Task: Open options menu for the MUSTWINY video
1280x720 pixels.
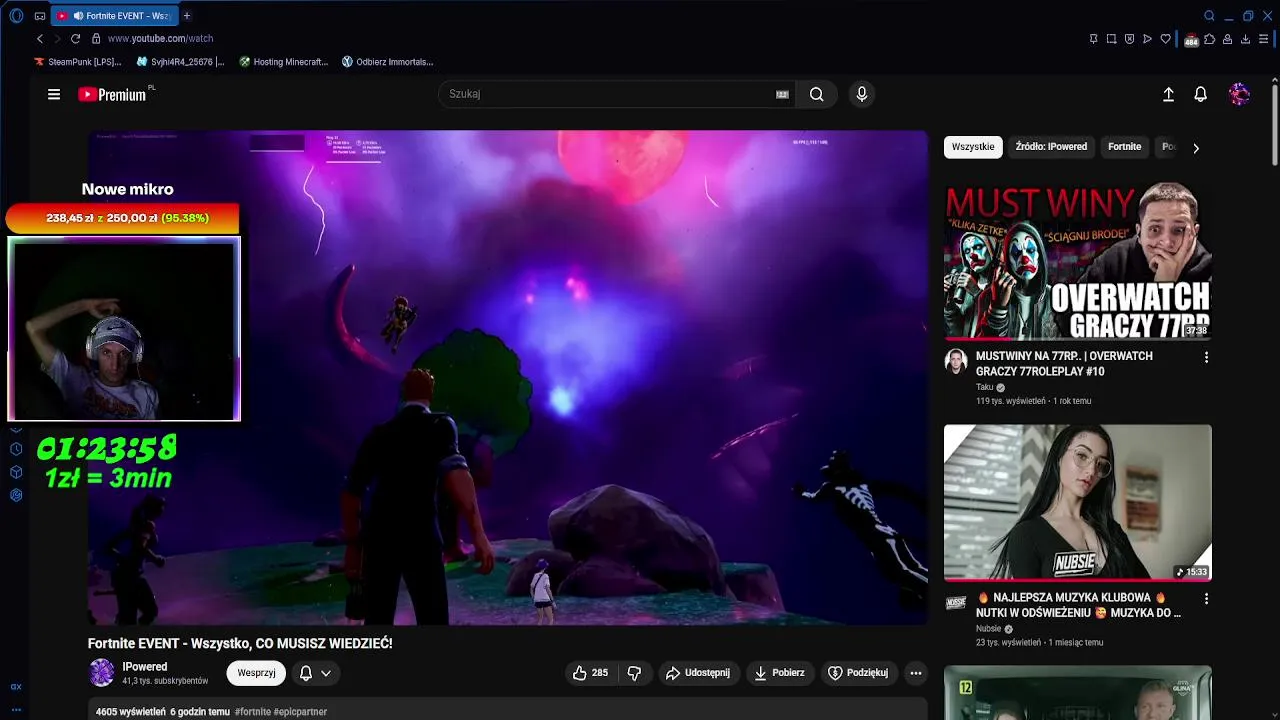Action: pos(1206,357)
